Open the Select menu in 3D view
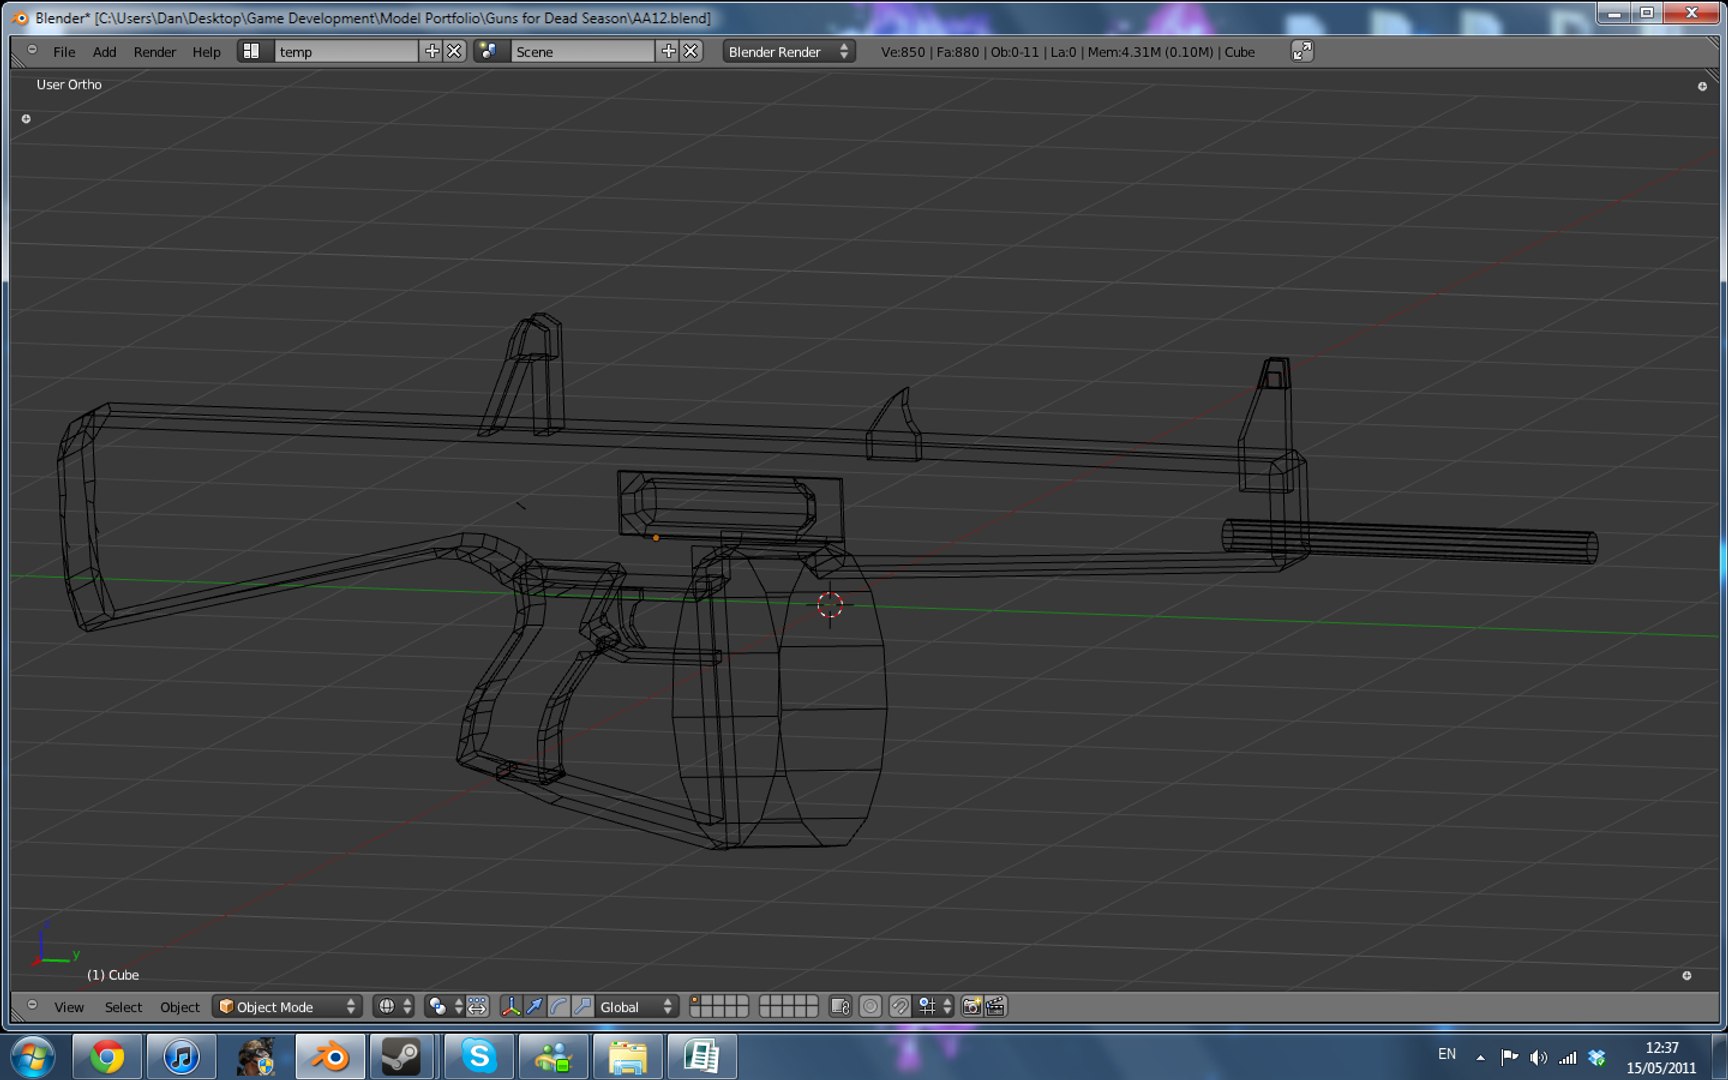This screenshot has height=1080, width=1728. tap(123, 1006)
